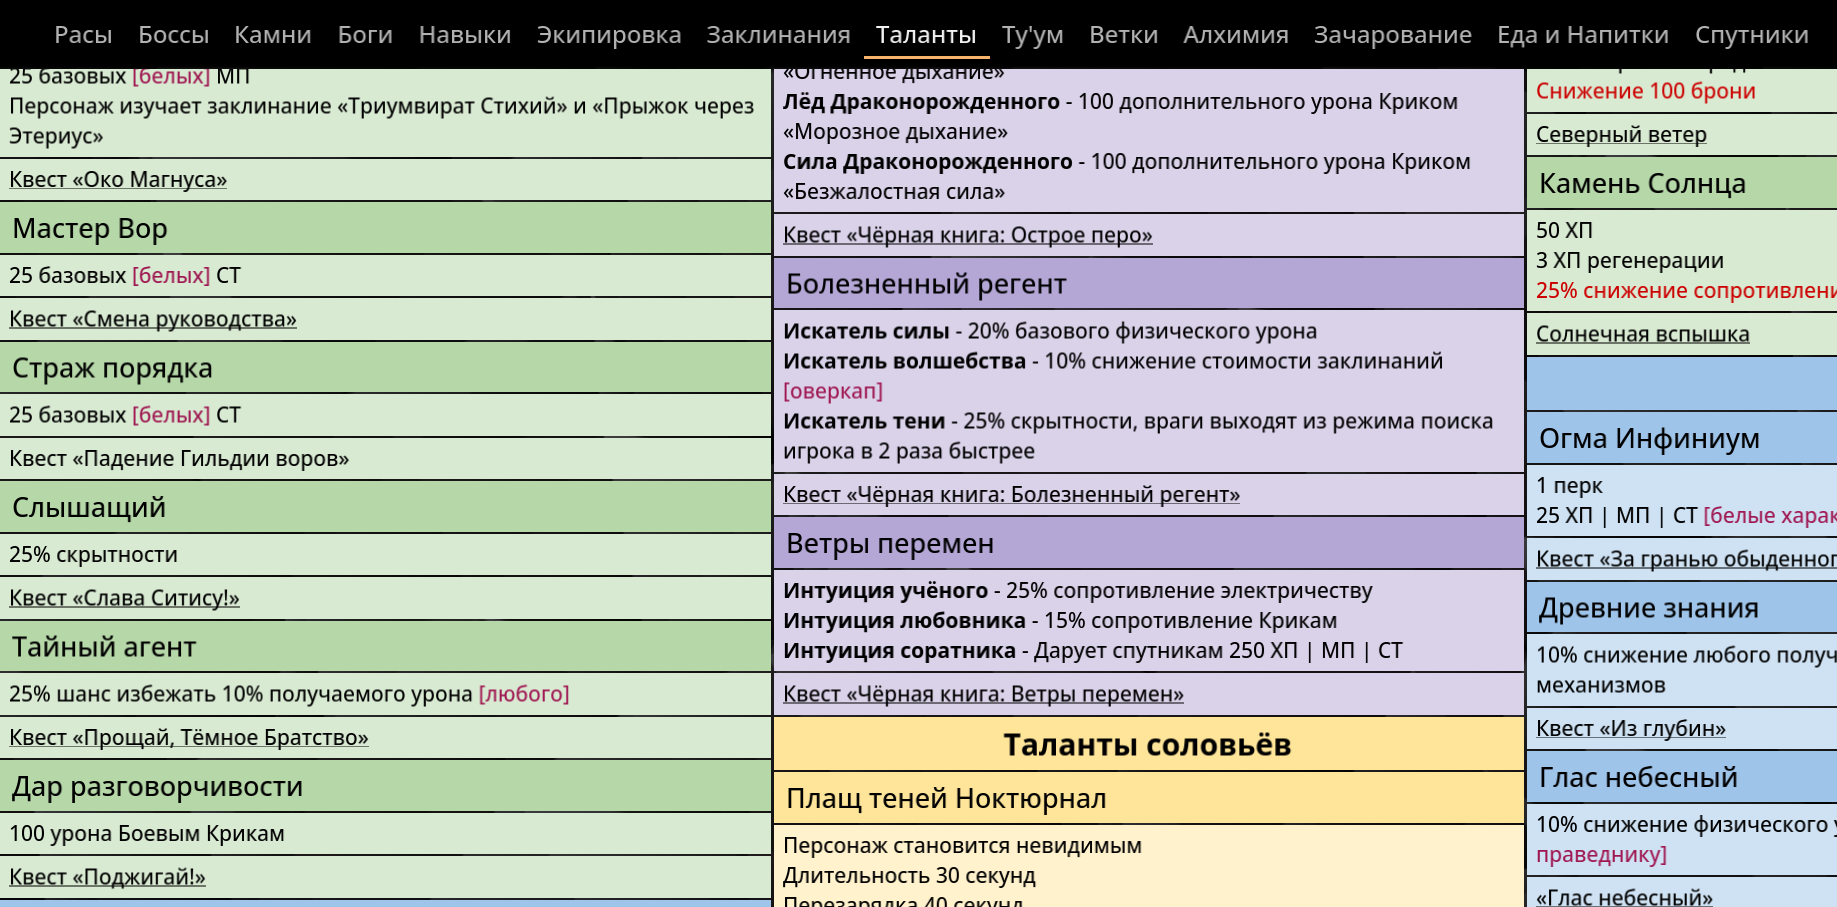Open Квест «Чёрная книга: Острое перо» link
This screenshot has width=1837, height=907.
pos(968,235)
